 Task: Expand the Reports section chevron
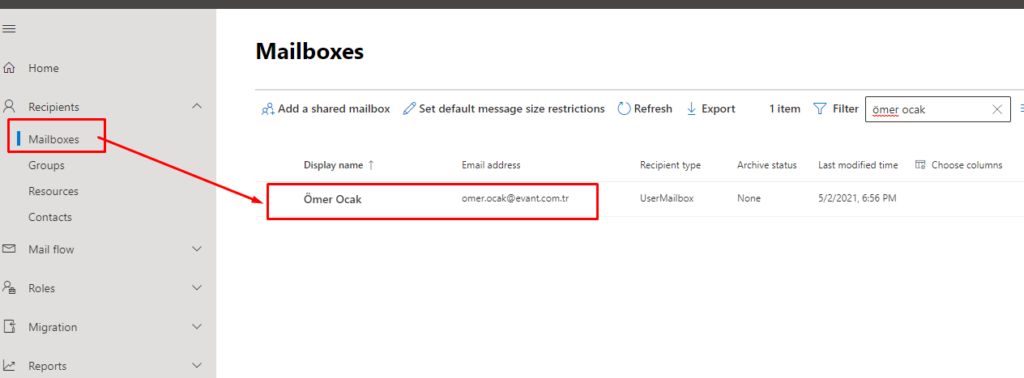click(x=197, y=366)
